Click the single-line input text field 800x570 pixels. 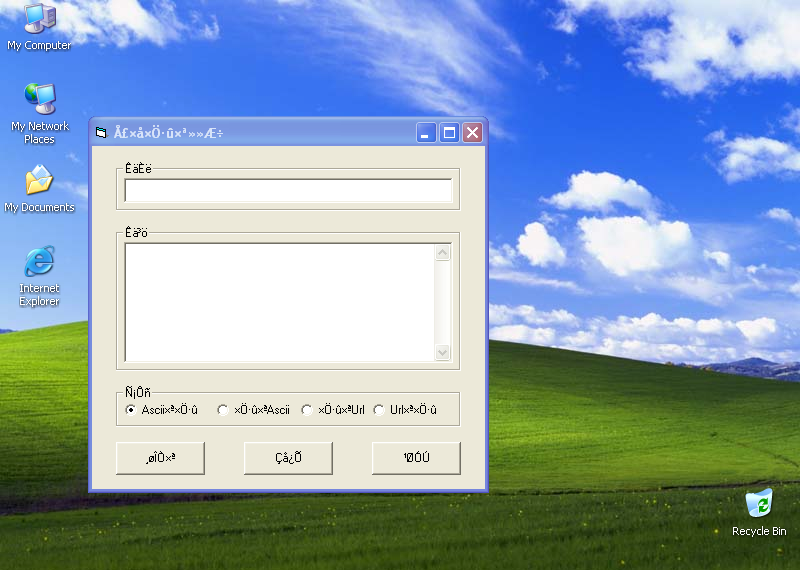coord(288,190)
